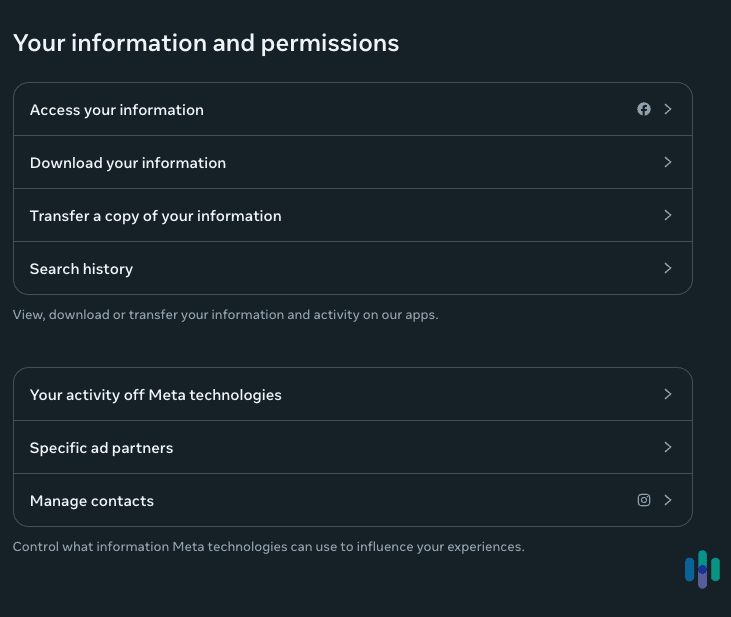Image resolution: width=731 pixels, height=617 pixels.
Task: Open Search history settings
Action: click(x=81, y=269)
